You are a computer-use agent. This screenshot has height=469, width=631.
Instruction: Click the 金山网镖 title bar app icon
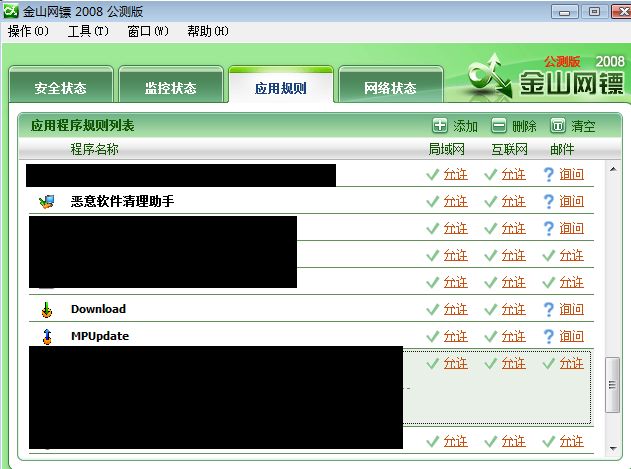(11, 11)
